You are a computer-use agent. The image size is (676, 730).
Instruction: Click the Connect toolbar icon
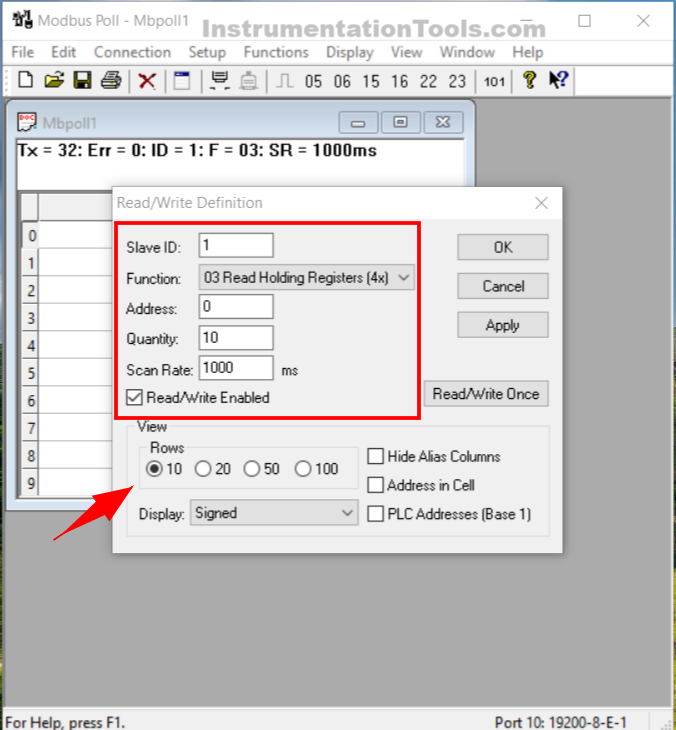coord(219,81)
